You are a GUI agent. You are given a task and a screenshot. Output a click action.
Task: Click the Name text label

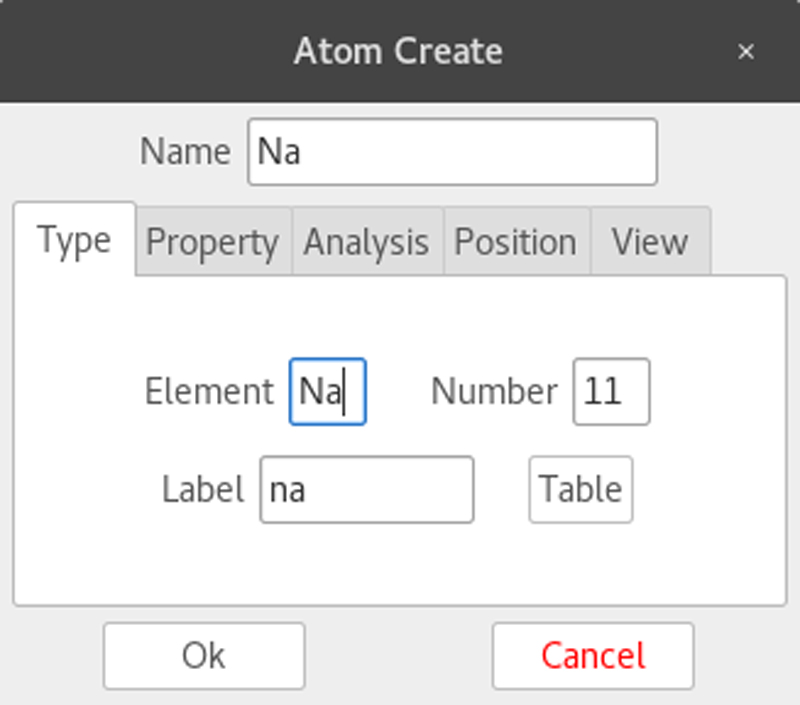click(x=184, y=151)
